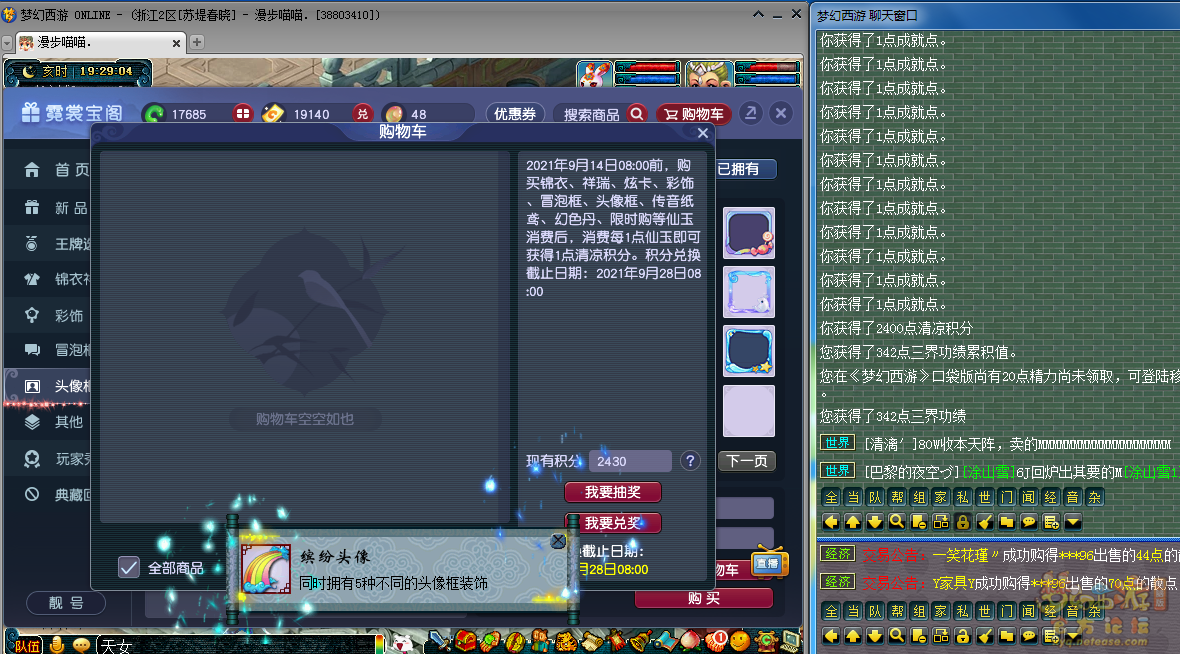Viewport: 1180px width, 654px height.
Task: Click the red search icon next to 搜索商品
Action: [636, 114]
